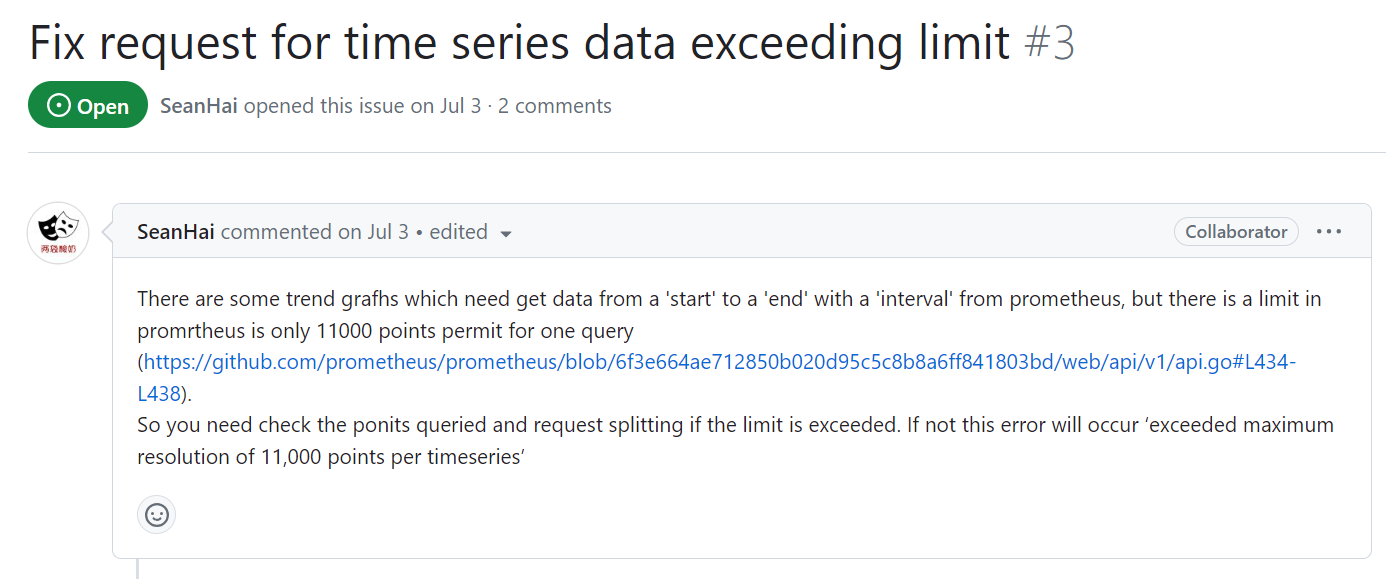1386x579 pixels.
Task: Click the 'exceeded maximum resolution' error sentence
Action: point(735,441)
